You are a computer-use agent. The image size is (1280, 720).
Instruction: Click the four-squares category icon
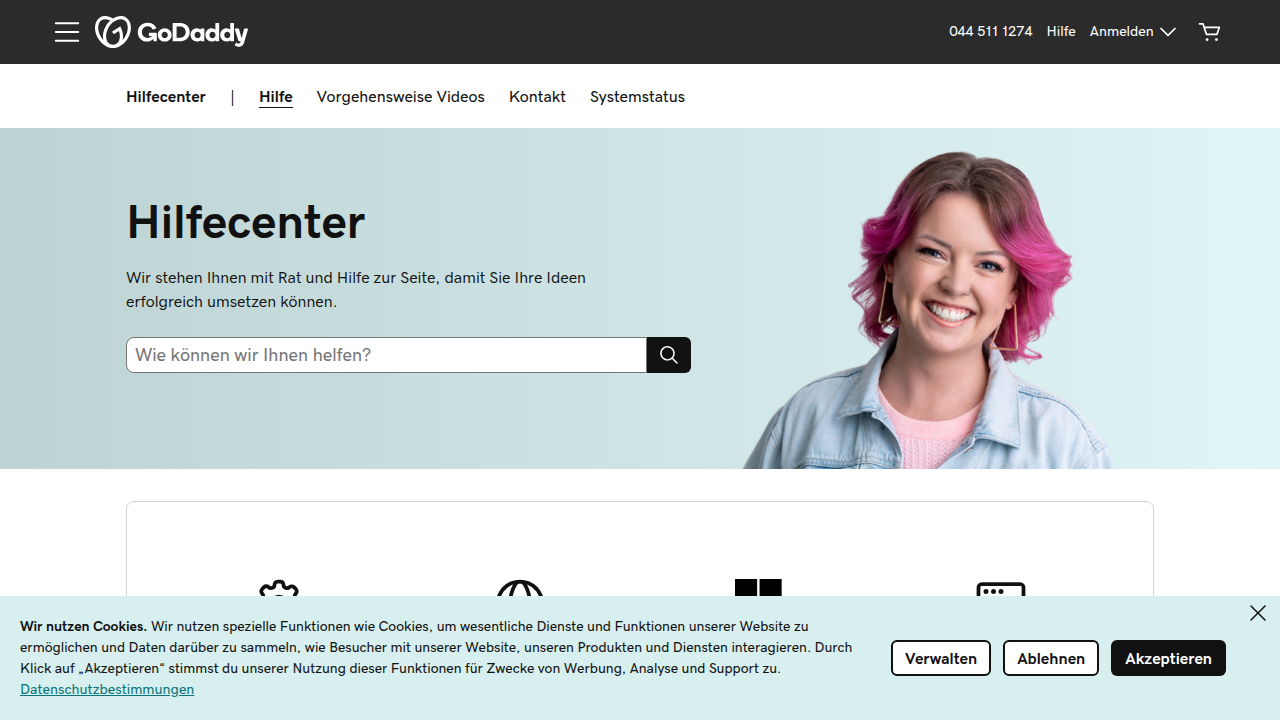tap(758, 588)
